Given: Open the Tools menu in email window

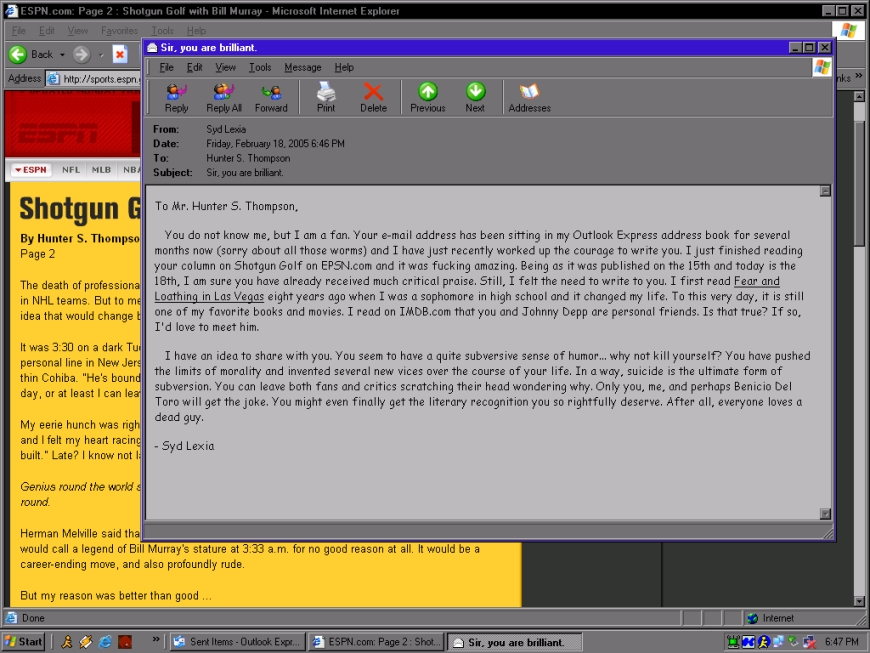Looking at the screenshot, I should (x=260, y=67).
